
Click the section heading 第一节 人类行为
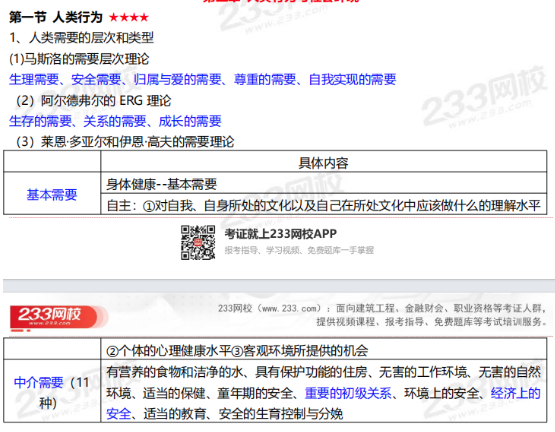coord(56,17)
